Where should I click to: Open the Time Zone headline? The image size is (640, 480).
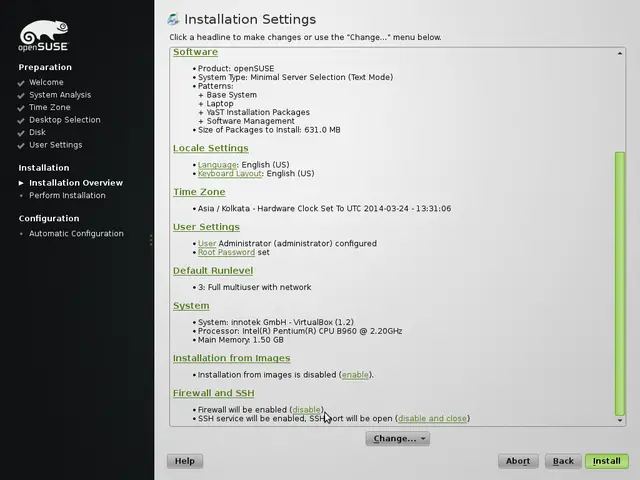pos(199,192)
